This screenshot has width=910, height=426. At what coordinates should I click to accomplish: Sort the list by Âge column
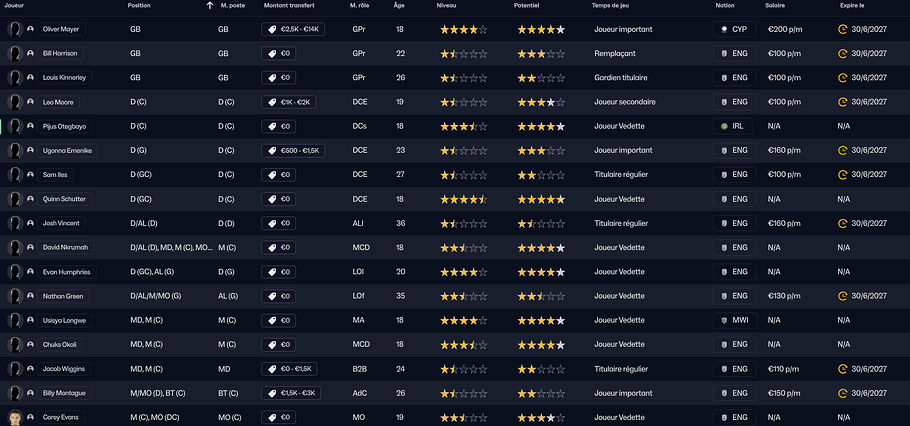(399, 6)
